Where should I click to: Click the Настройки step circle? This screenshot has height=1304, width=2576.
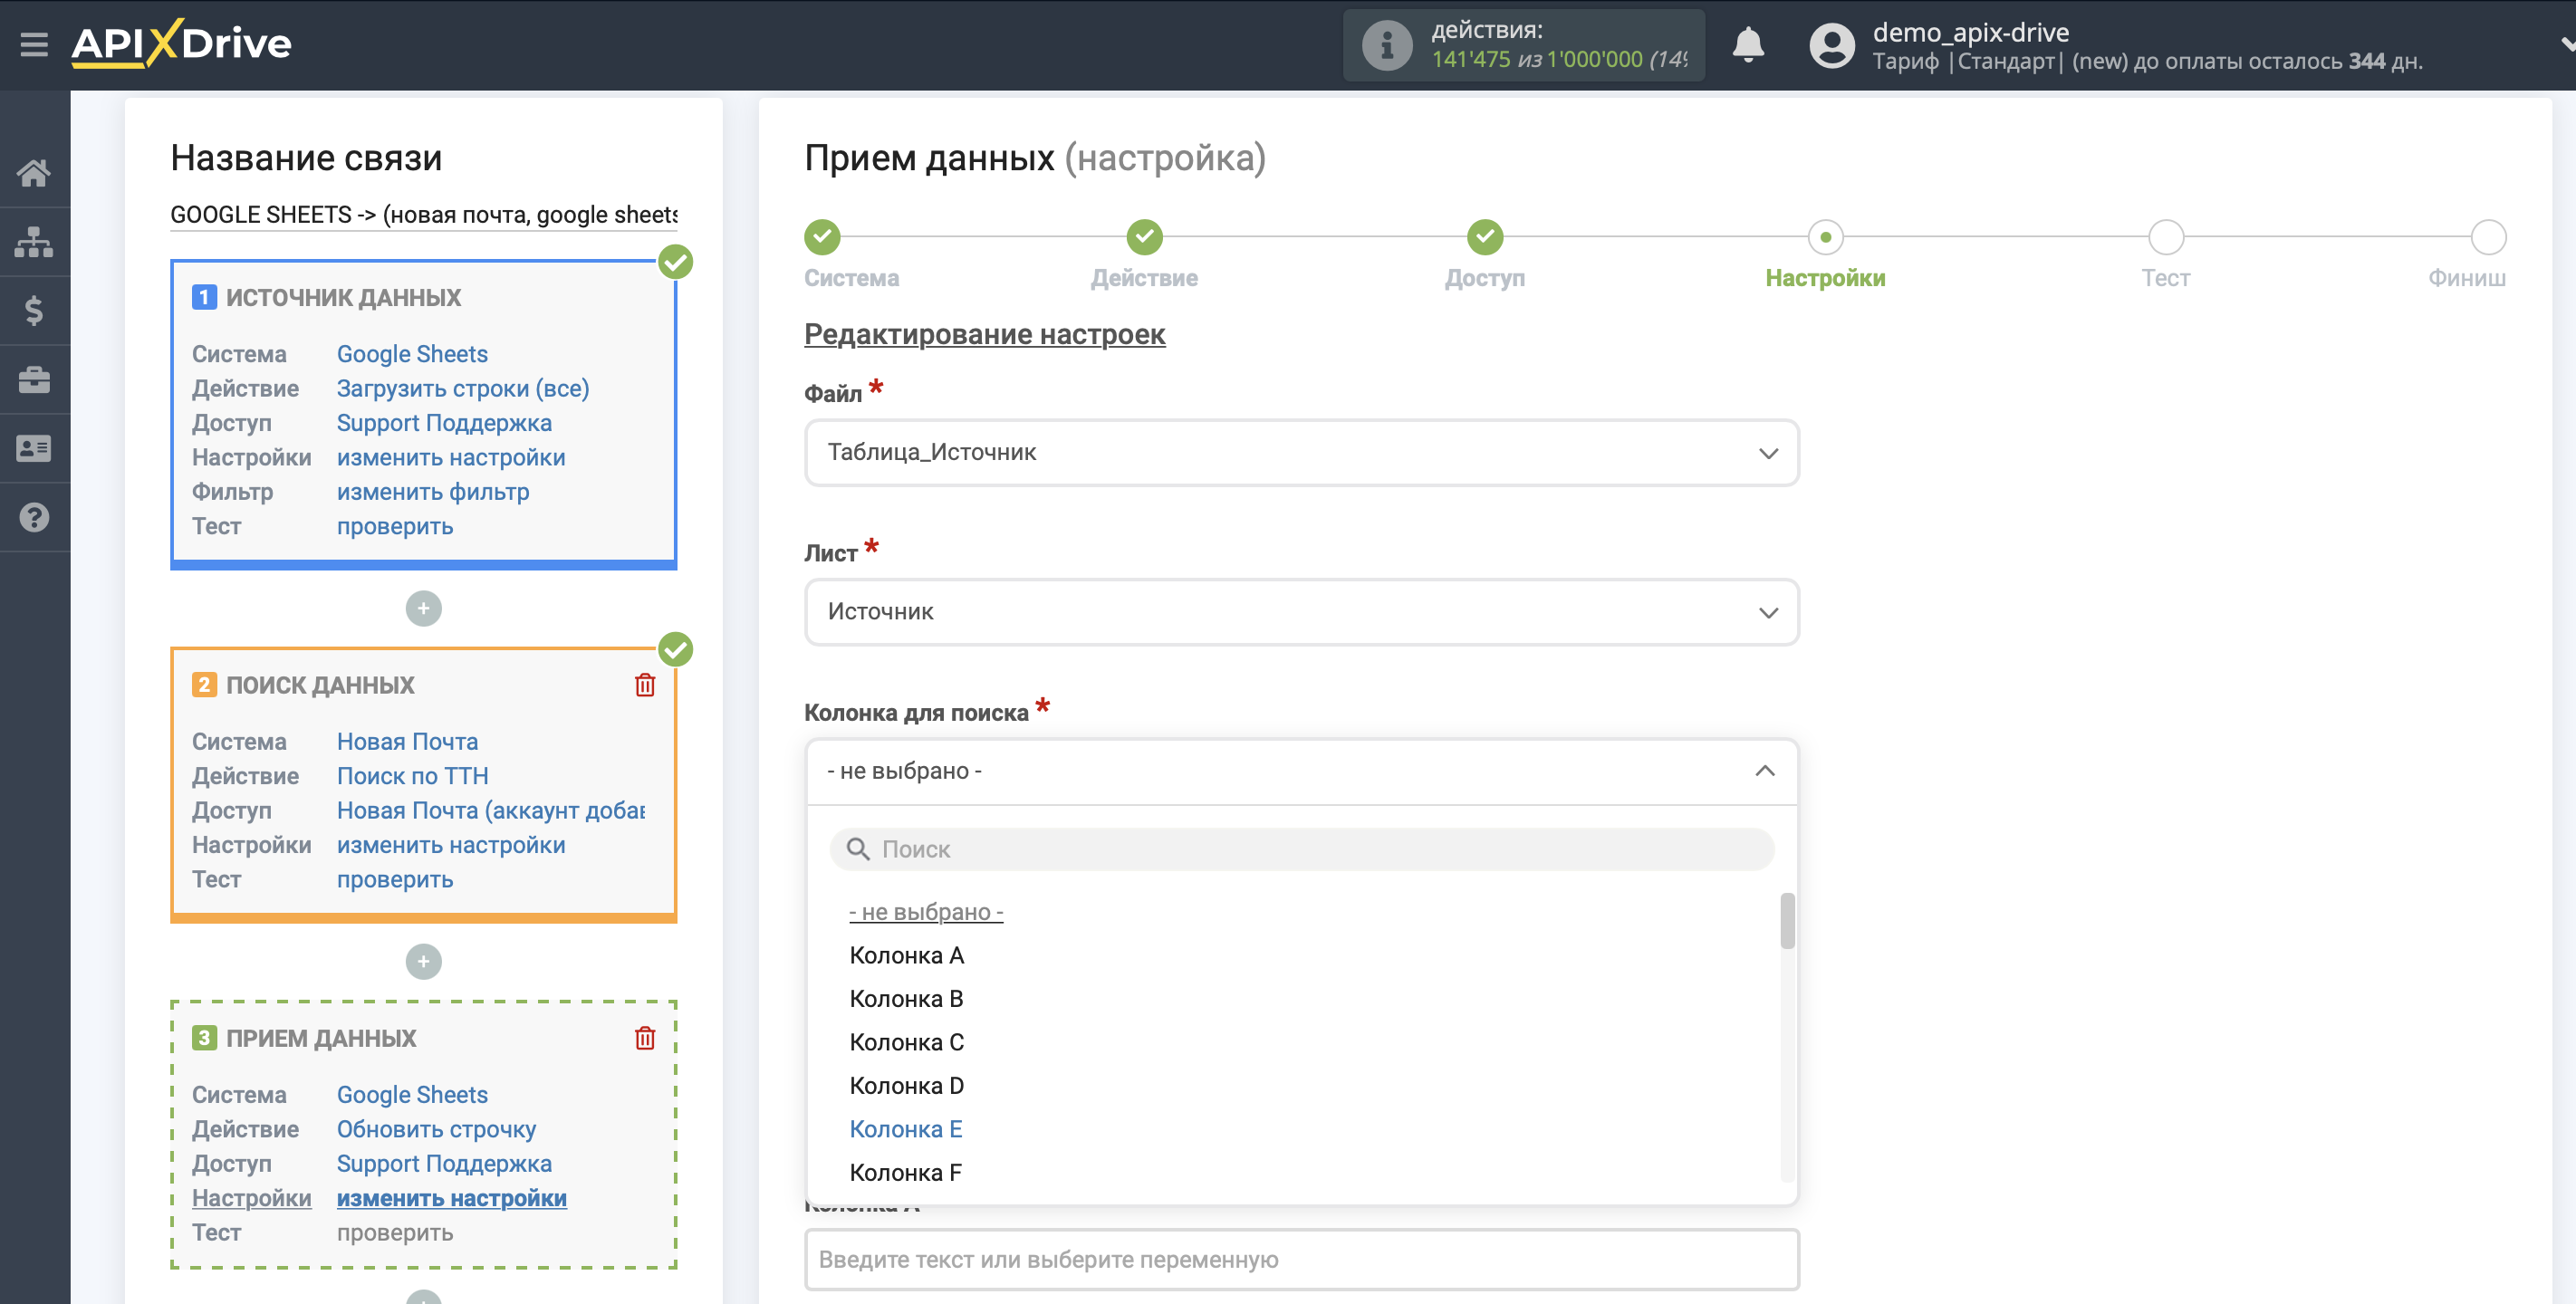[x=1826, y=237]
